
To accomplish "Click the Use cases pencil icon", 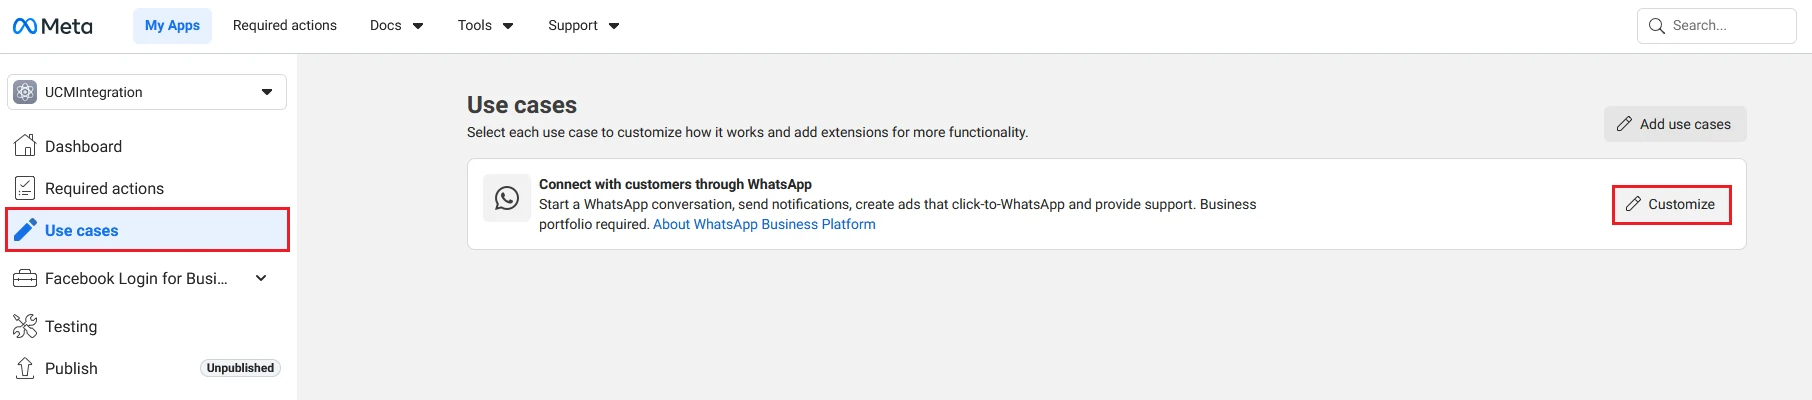I will 25,230.
